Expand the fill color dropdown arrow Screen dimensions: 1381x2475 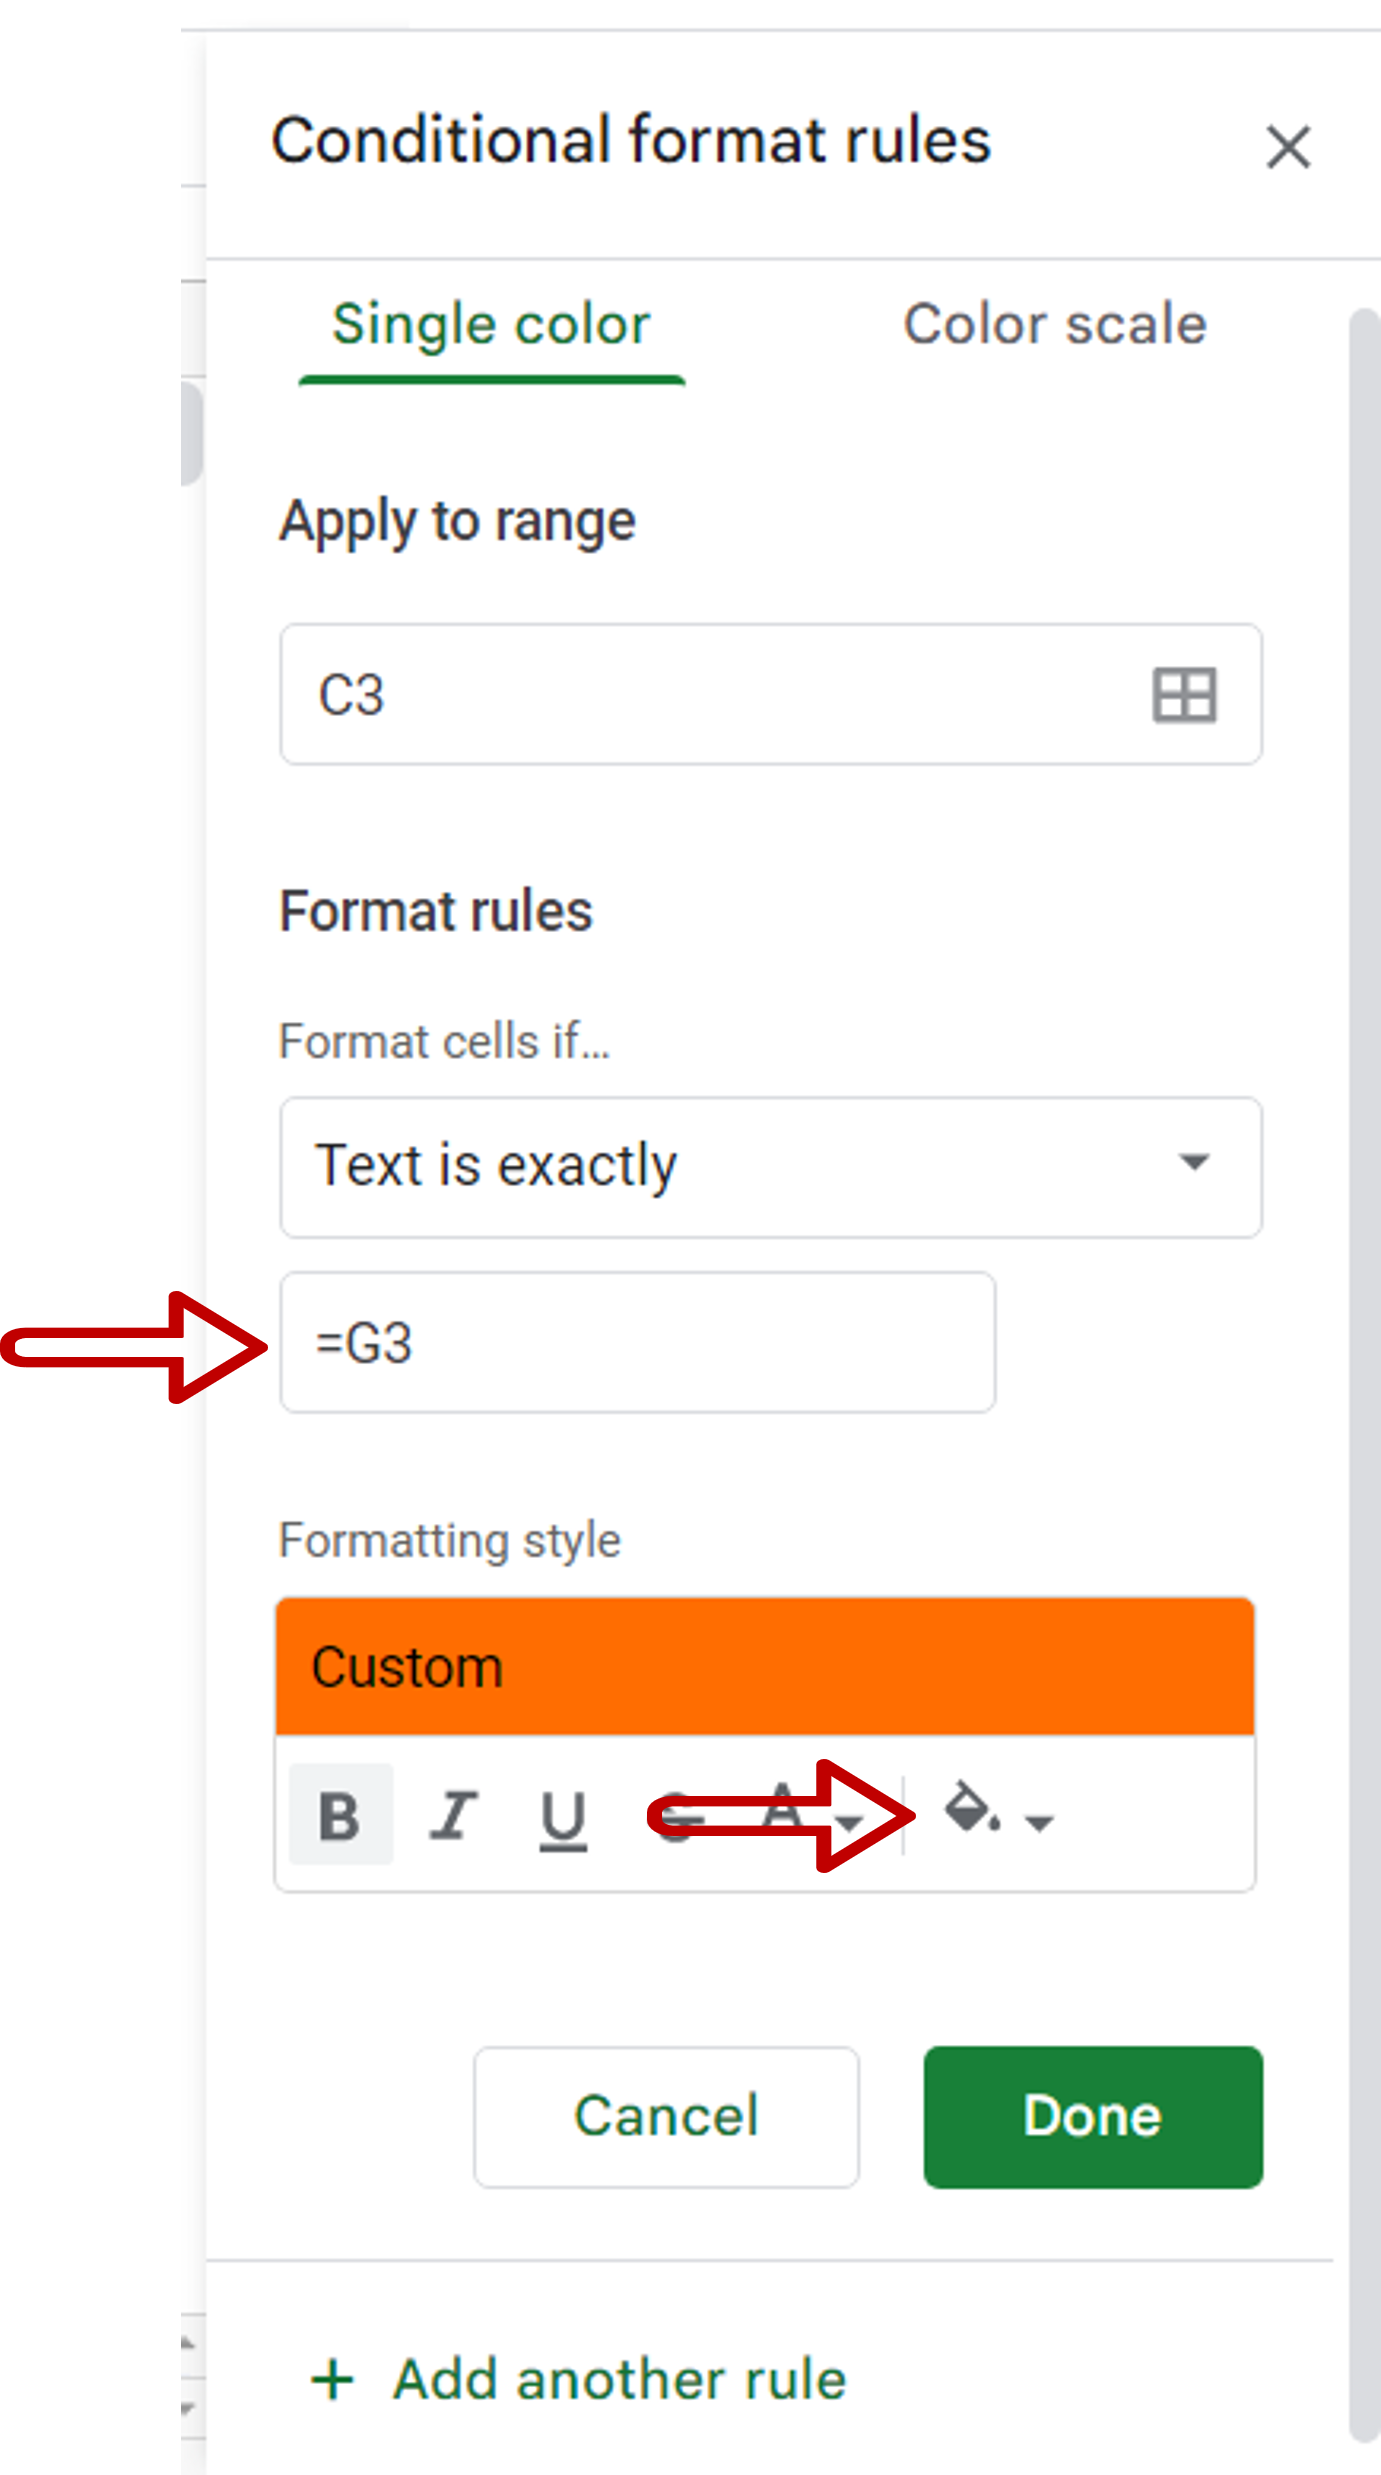coord(1040,1822)
